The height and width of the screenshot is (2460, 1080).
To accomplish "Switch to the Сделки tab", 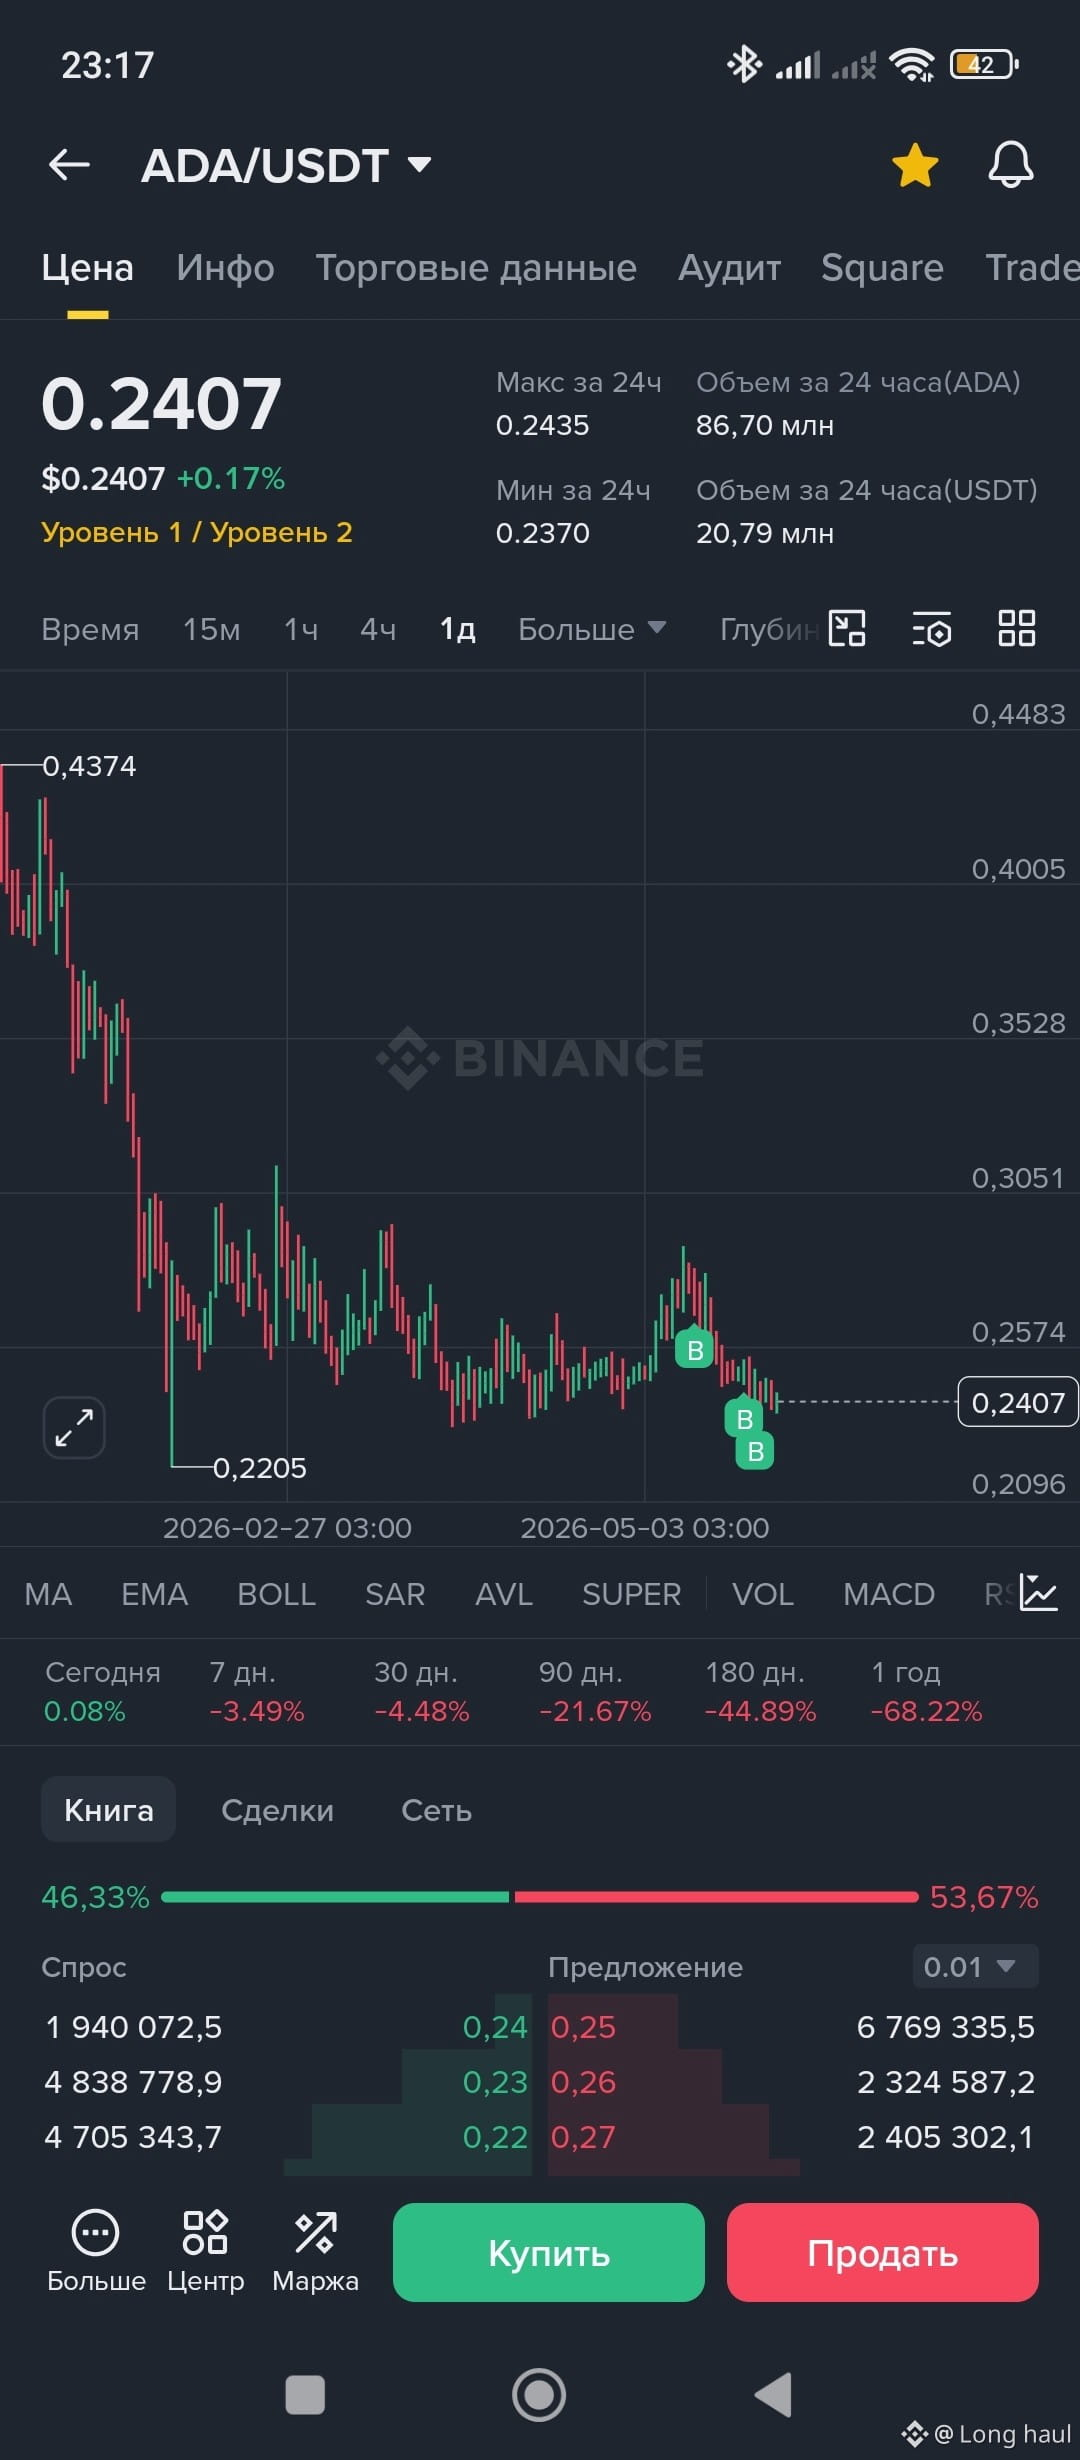I will 277,1810.
